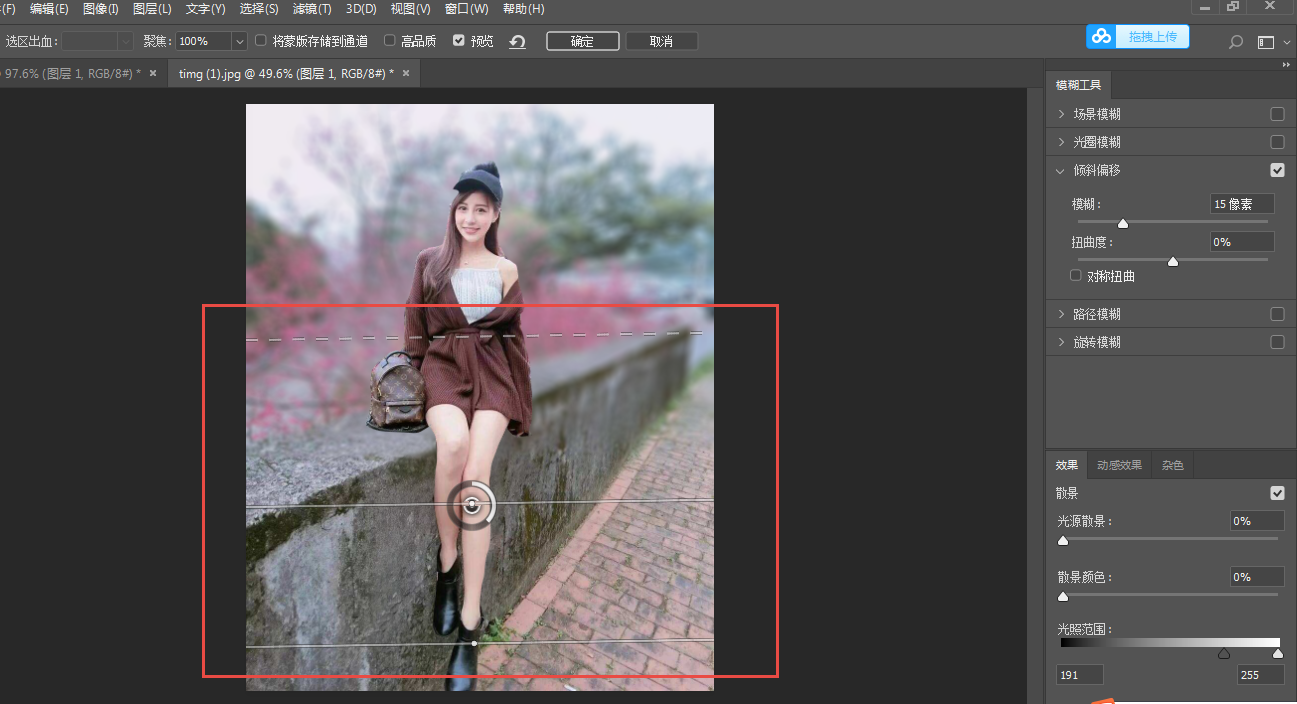Open the 滤镜(T) menu
The width and height of the screenshot is (1297, 704).
click(312, 9)
